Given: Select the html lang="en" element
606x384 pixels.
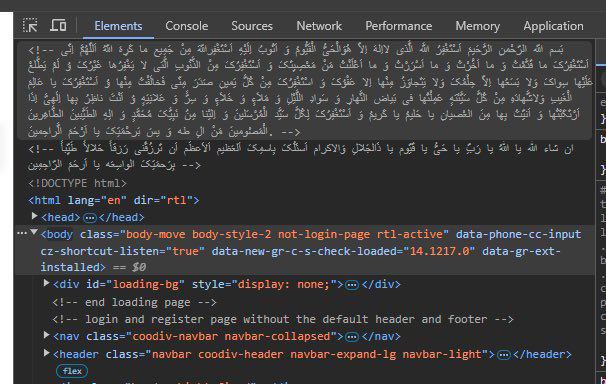Looking at the screenshot, I should pyautogui.click(x=114, y=200).
